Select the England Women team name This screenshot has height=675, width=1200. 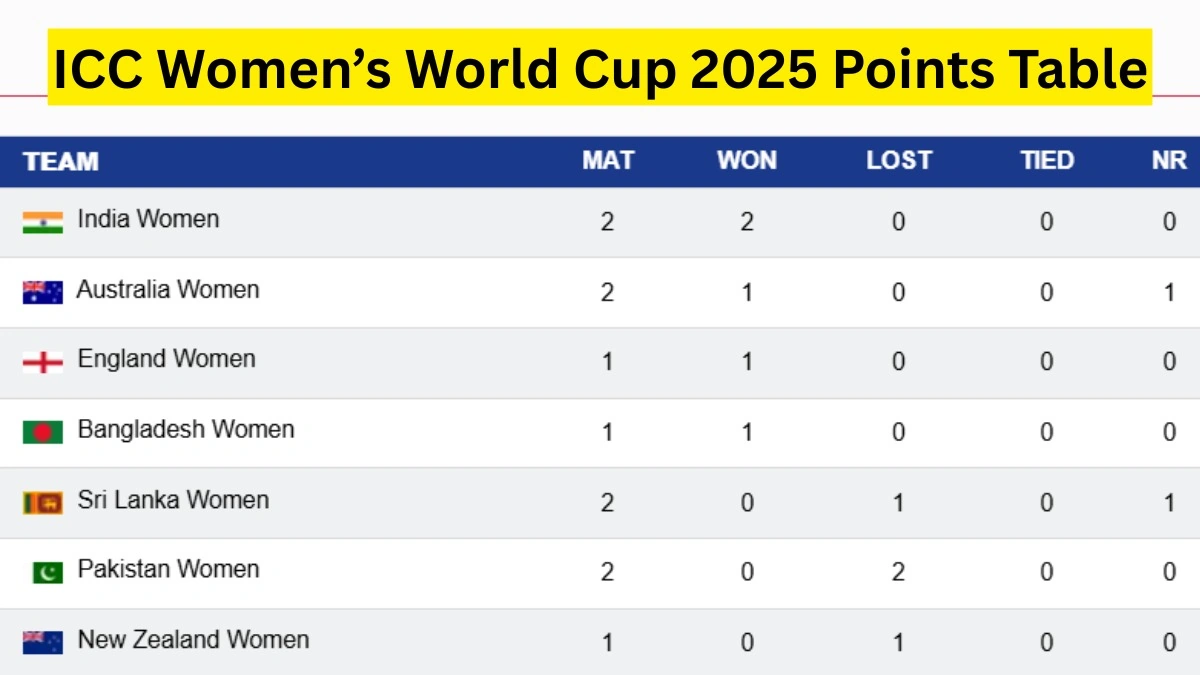166,359
